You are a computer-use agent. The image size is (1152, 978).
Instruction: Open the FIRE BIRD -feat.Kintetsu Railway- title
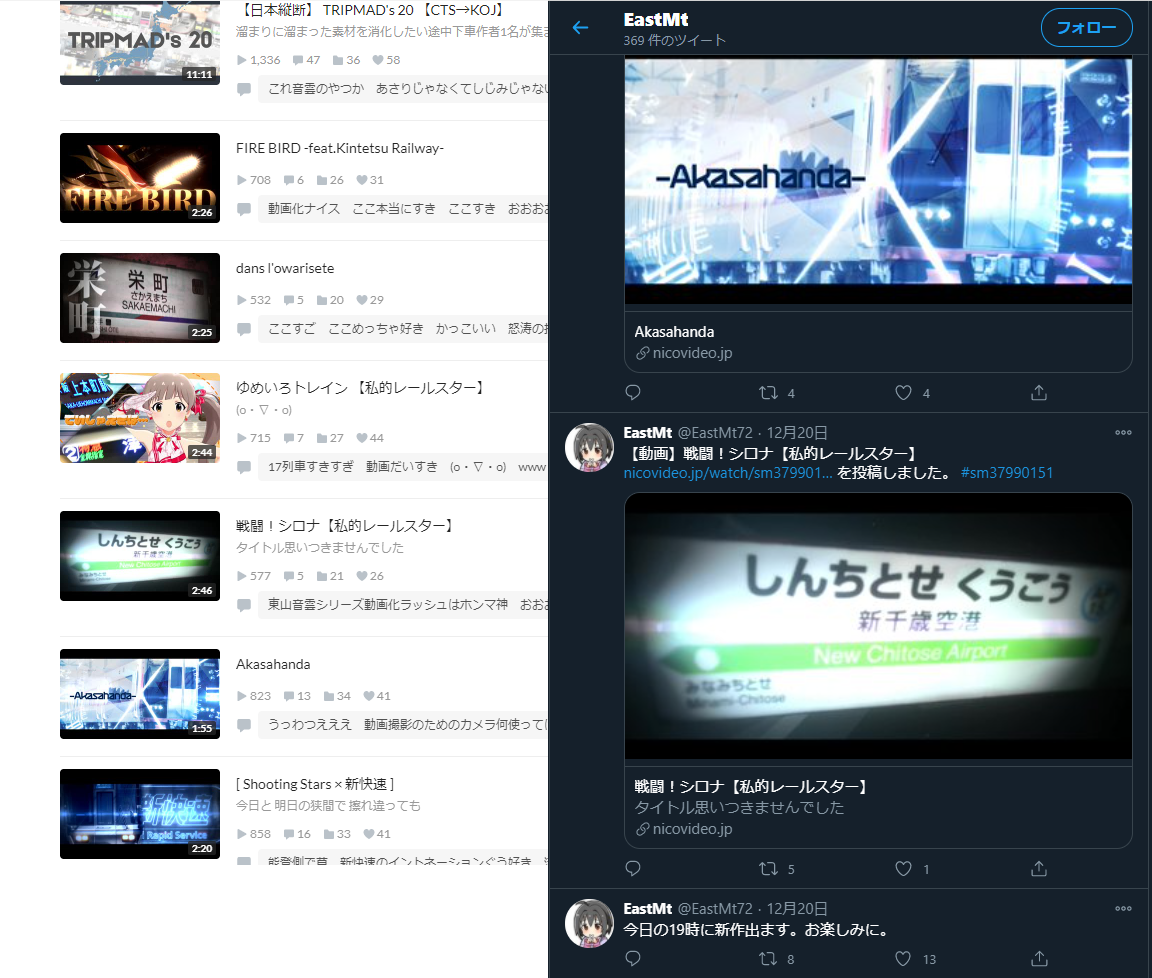(339, 148)
